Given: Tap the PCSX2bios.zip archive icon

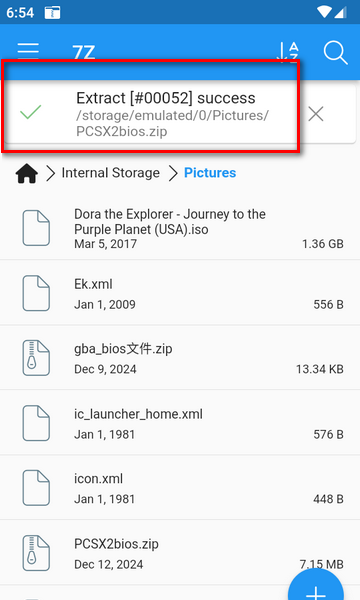Looking at the screenshot, I should [x=36, y=553].
